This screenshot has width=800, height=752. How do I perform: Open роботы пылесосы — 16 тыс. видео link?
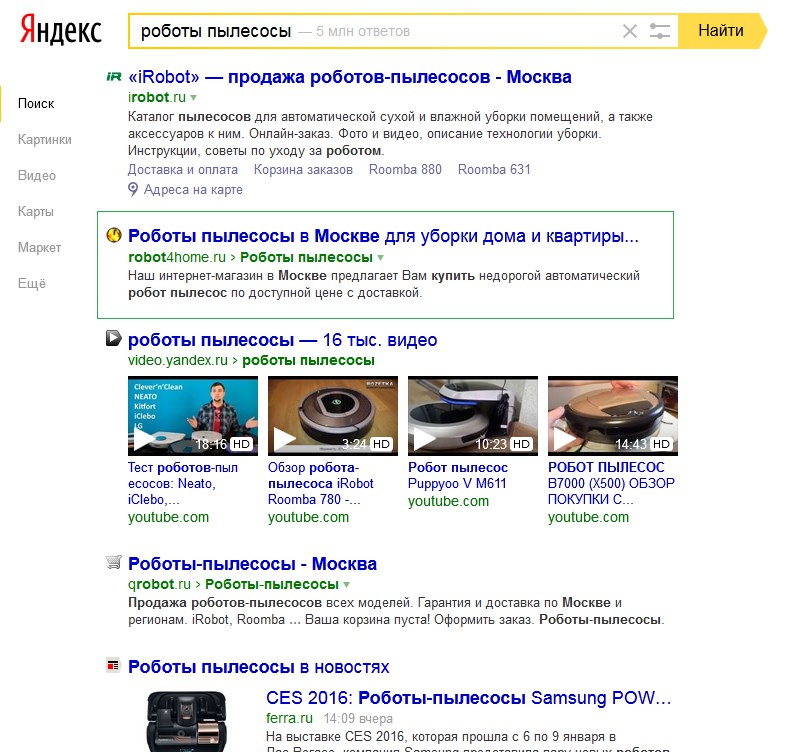[x=282, y=340]
